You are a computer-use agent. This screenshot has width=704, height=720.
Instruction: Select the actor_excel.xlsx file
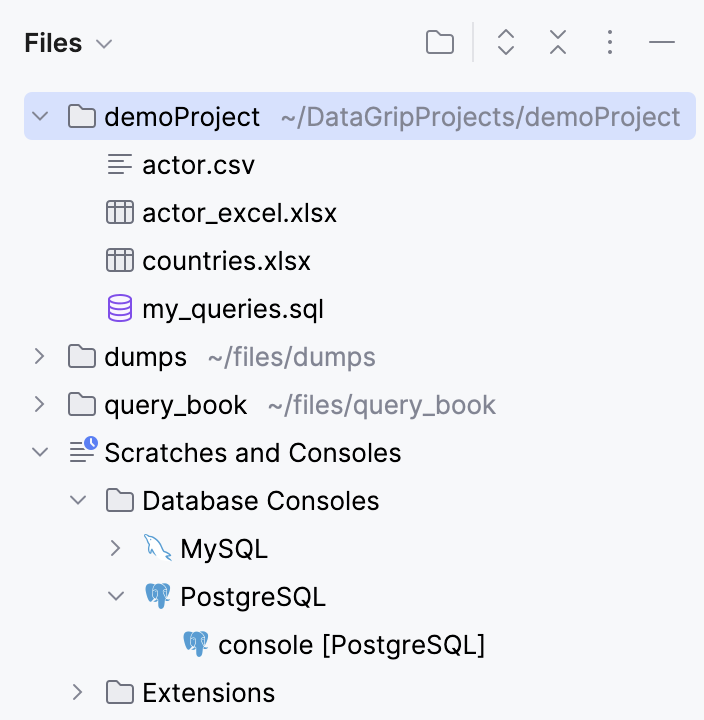click(239, 213)
